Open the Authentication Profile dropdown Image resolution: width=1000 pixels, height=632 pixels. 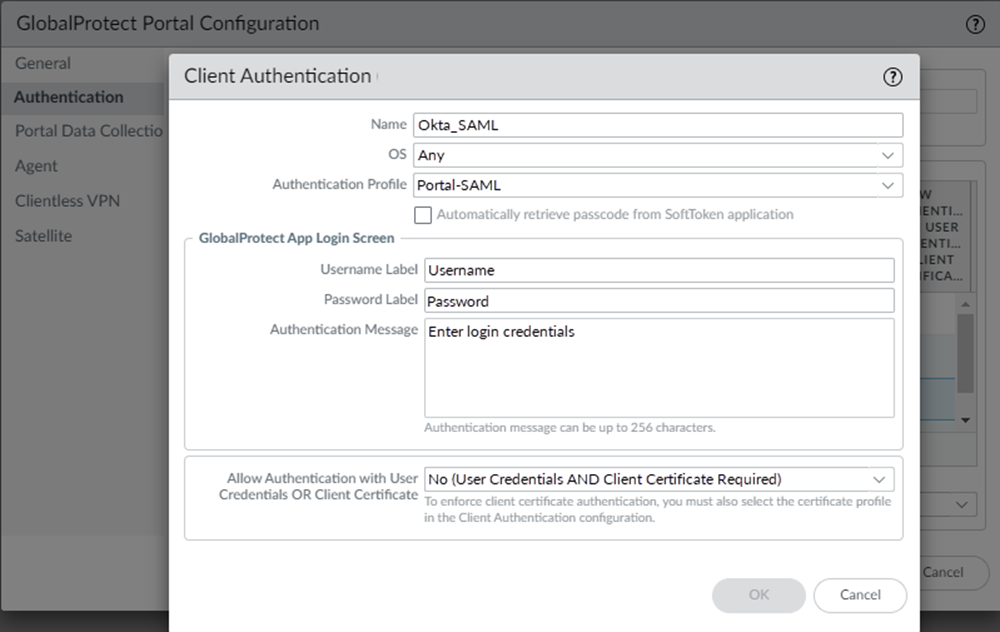[x=887, y=185]
